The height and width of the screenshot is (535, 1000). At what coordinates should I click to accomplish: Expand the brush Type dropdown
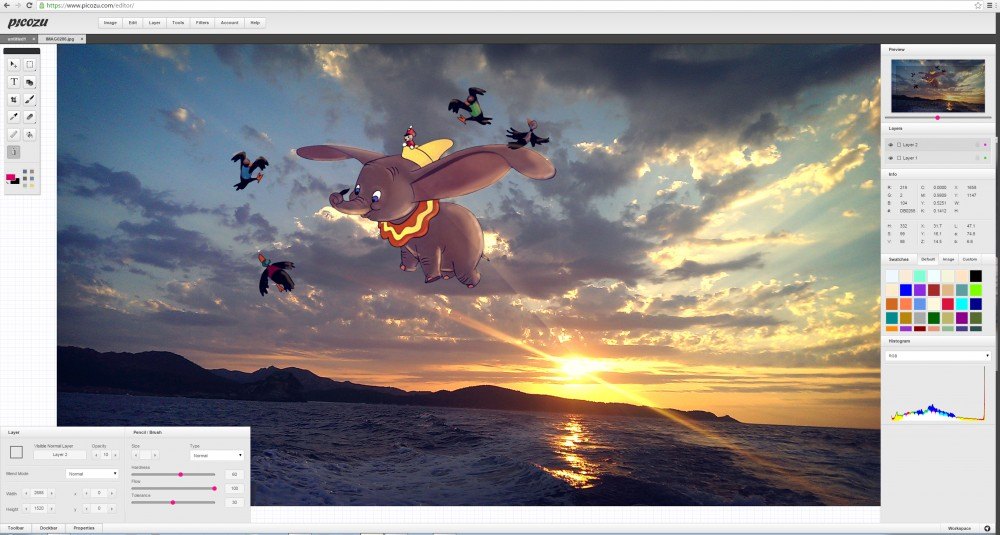point(217,455)
